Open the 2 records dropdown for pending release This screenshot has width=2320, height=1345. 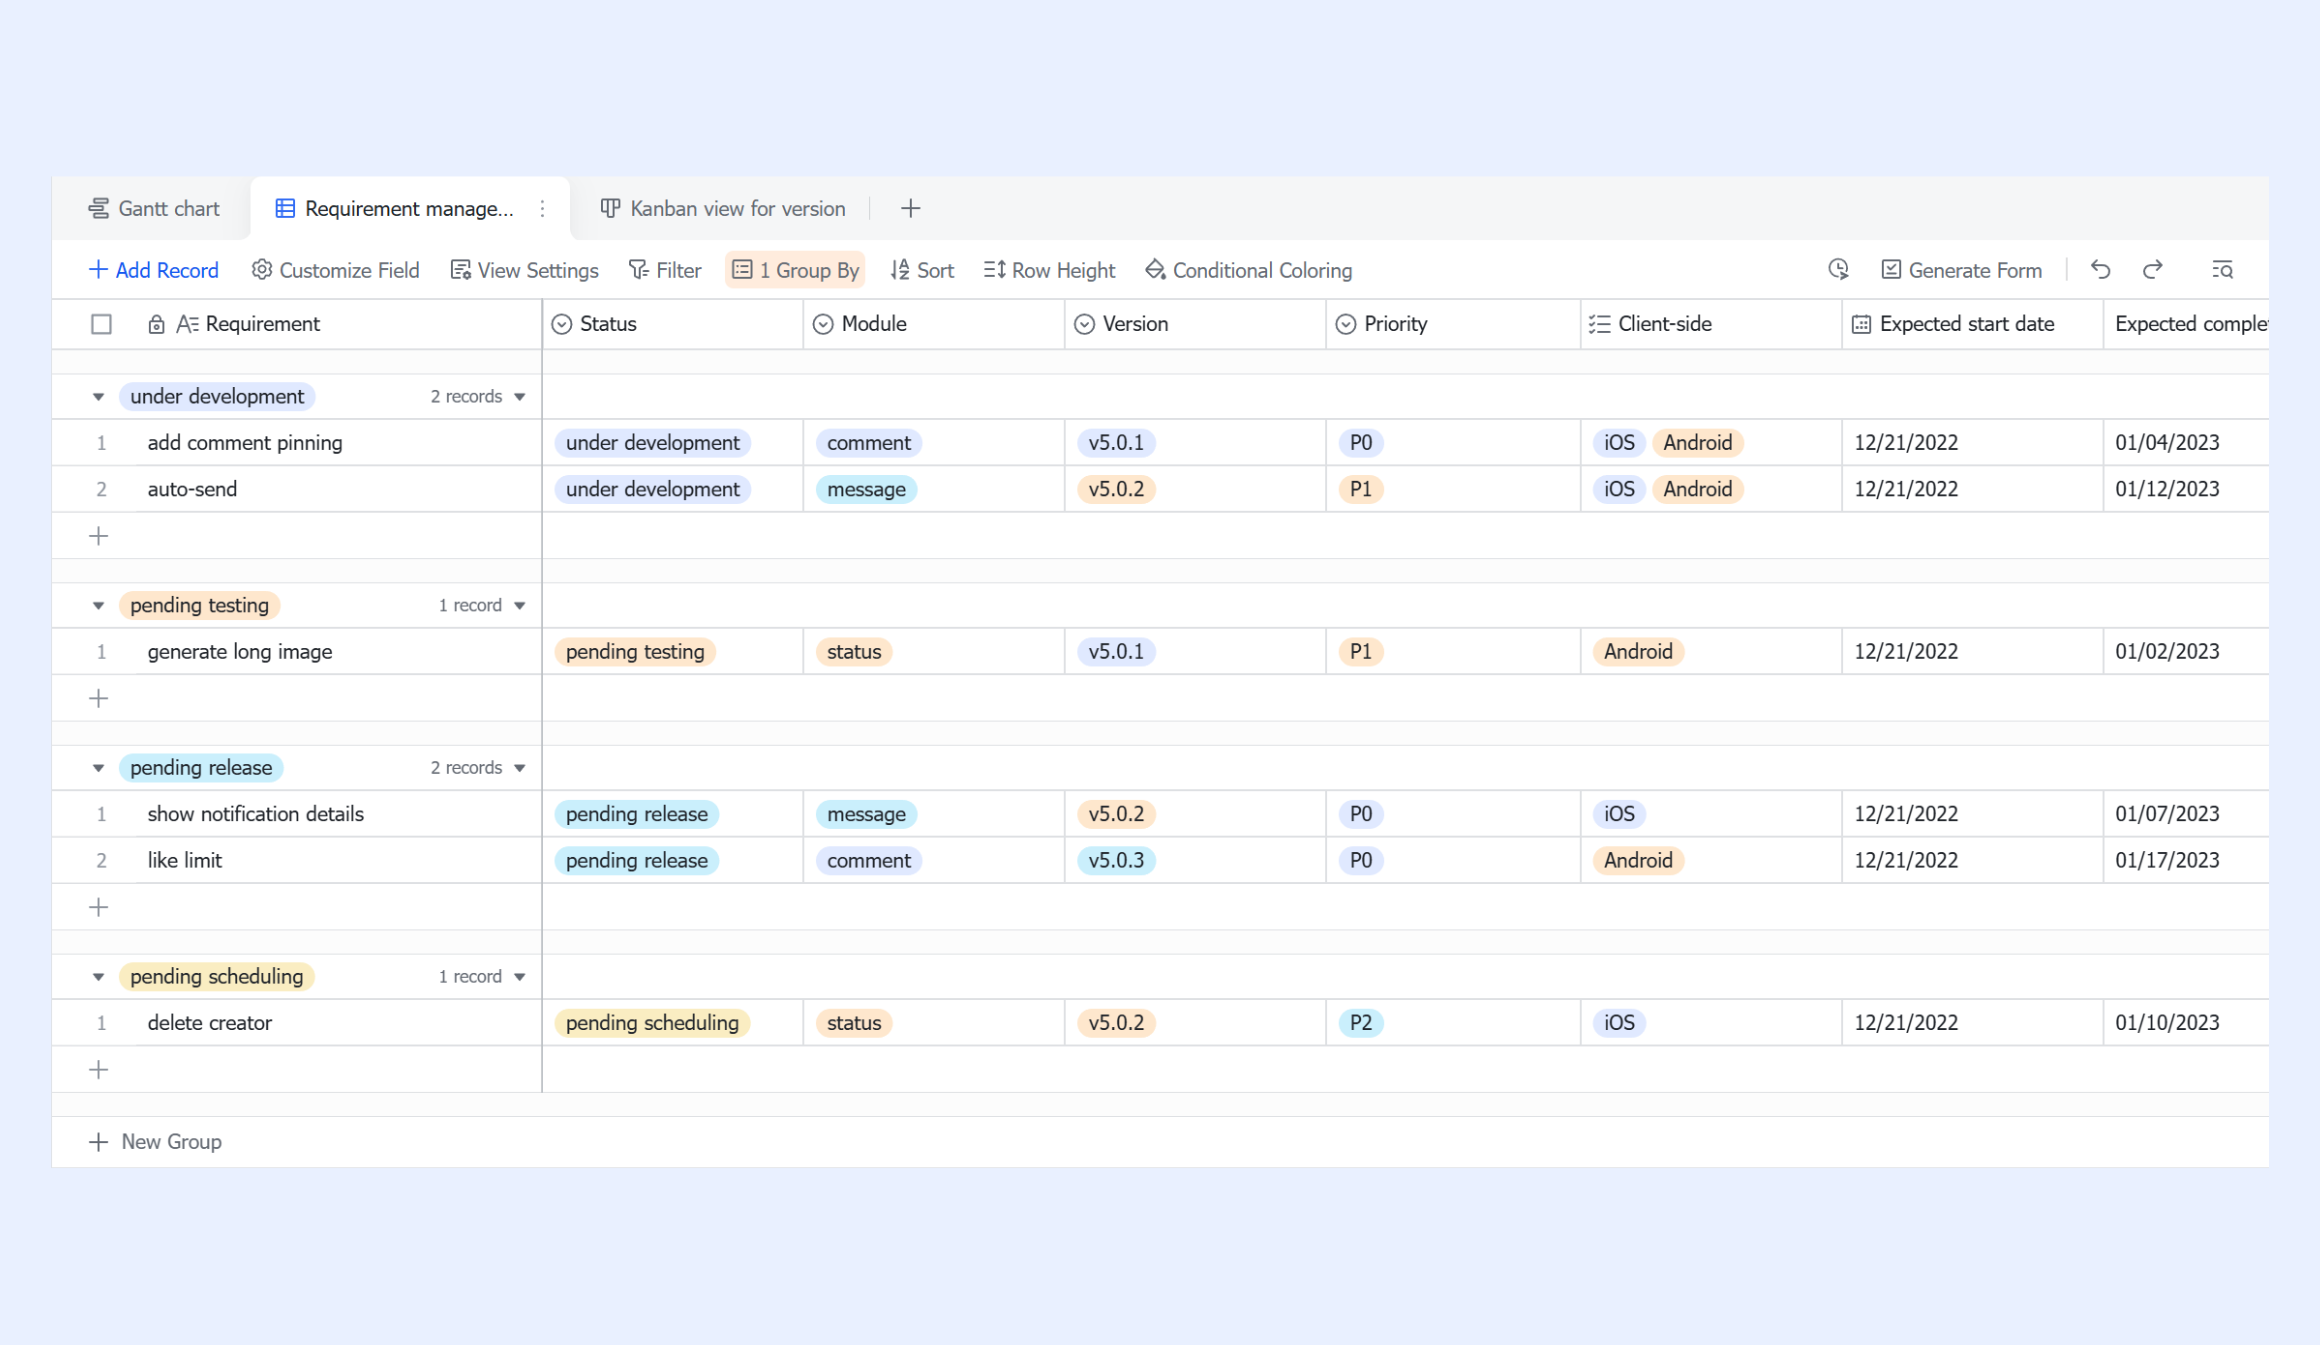[478, 768]
